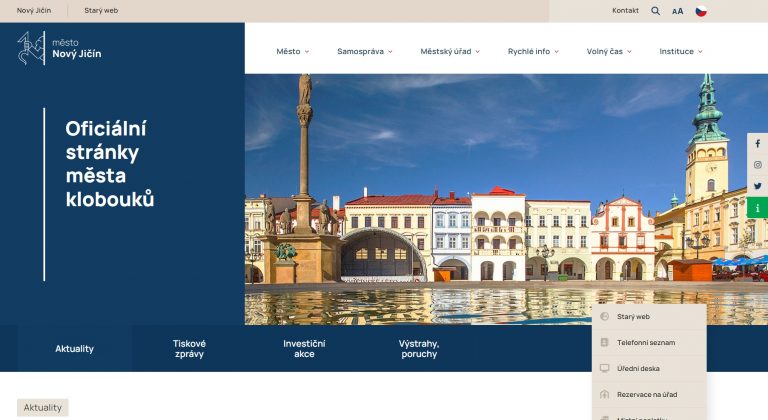768x420 pixels.
Task: Click the Telefonní seznam book icon
Action: point(604,342)
